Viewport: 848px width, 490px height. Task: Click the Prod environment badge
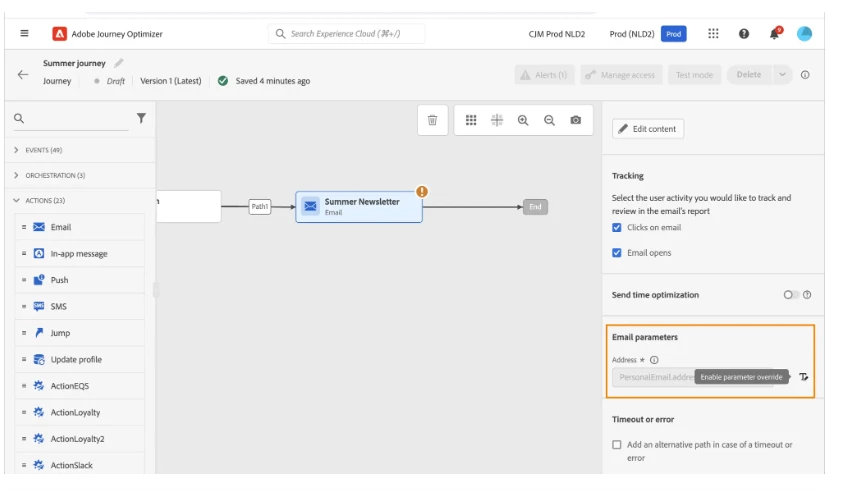[673, 34]
